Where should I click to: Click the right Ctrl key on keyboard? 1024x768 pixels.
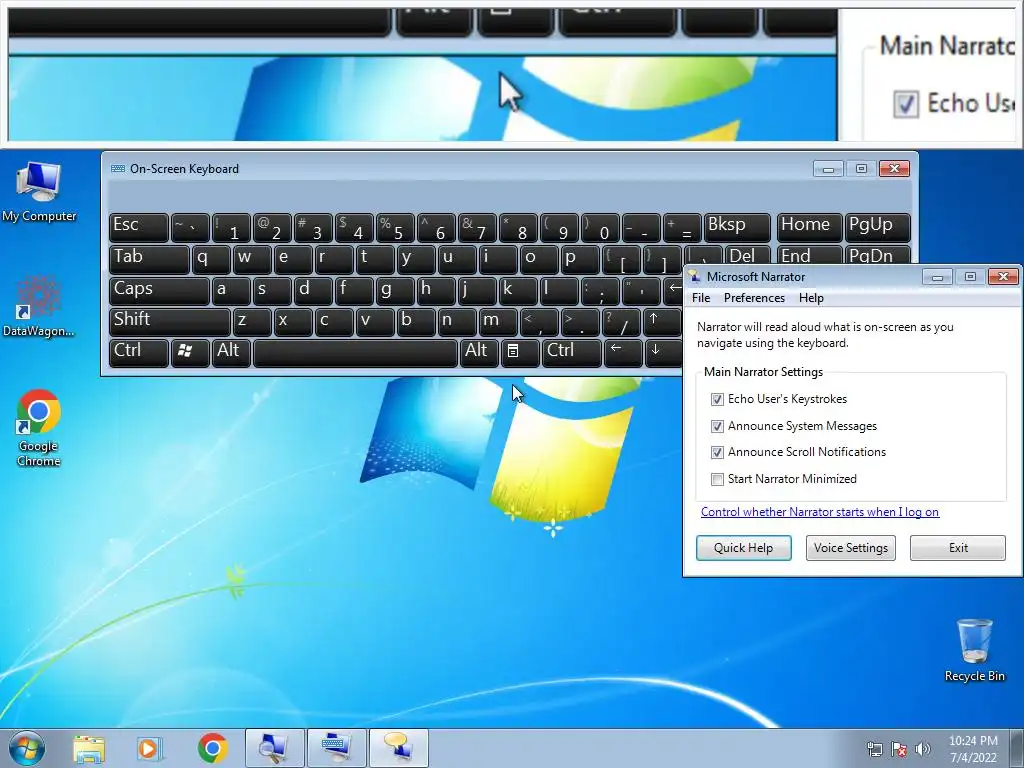coord(571,353)
